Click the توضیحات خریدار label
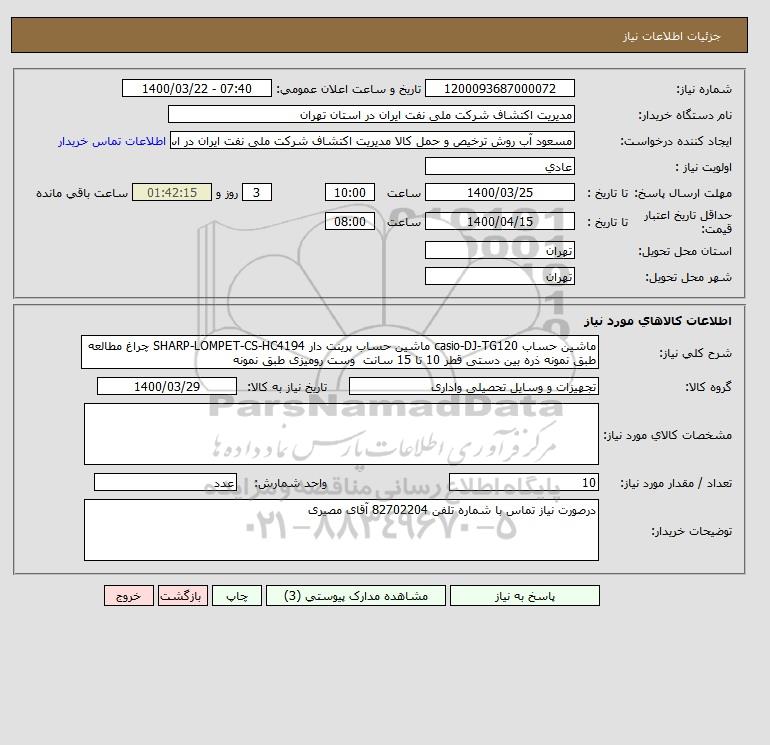The image size is (770, 745). pyautogui.click(x=691, y=531)
